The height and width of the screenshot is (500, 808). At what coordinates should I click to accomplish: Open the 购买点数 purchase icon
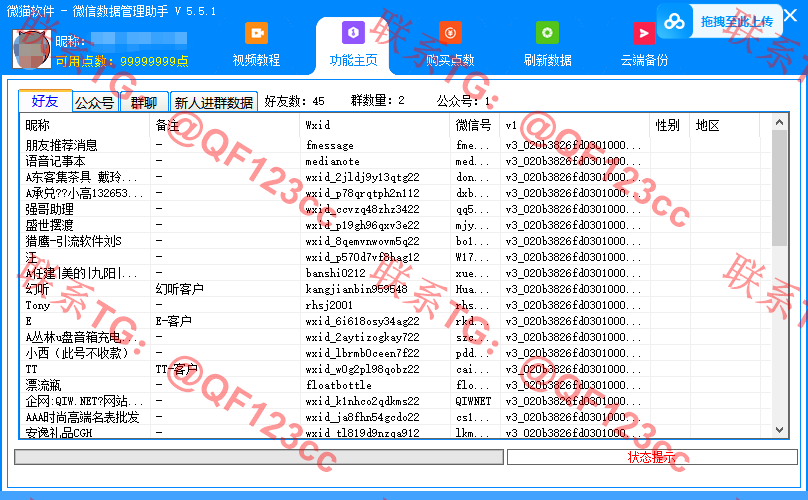click(450, 34)
